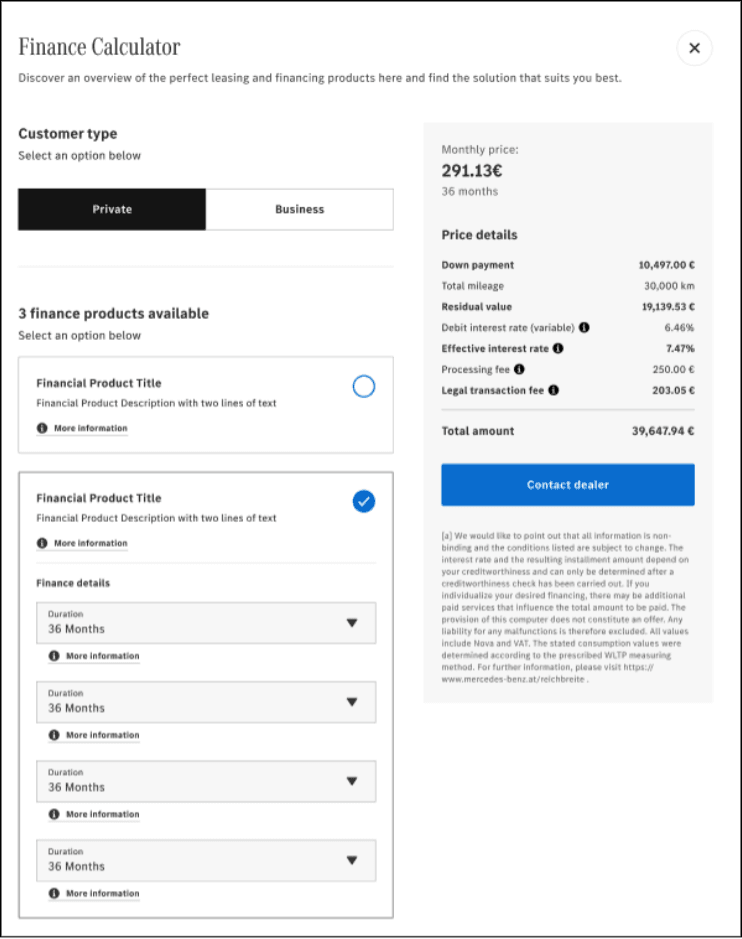Open More information link under third Duration dropdown
The width and height of the screenshot is (742, 939).
tap(102, 814)
